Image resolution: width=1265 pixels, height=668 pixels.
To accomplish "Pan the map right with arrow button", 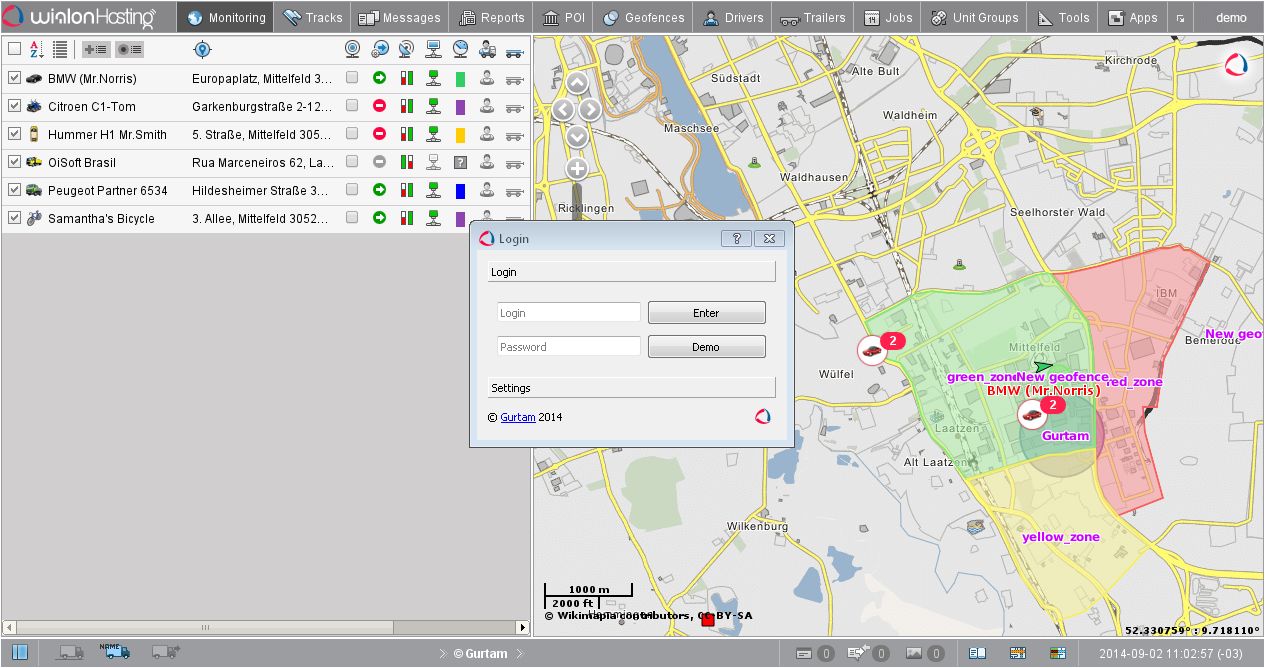I will tap(591, 110).
